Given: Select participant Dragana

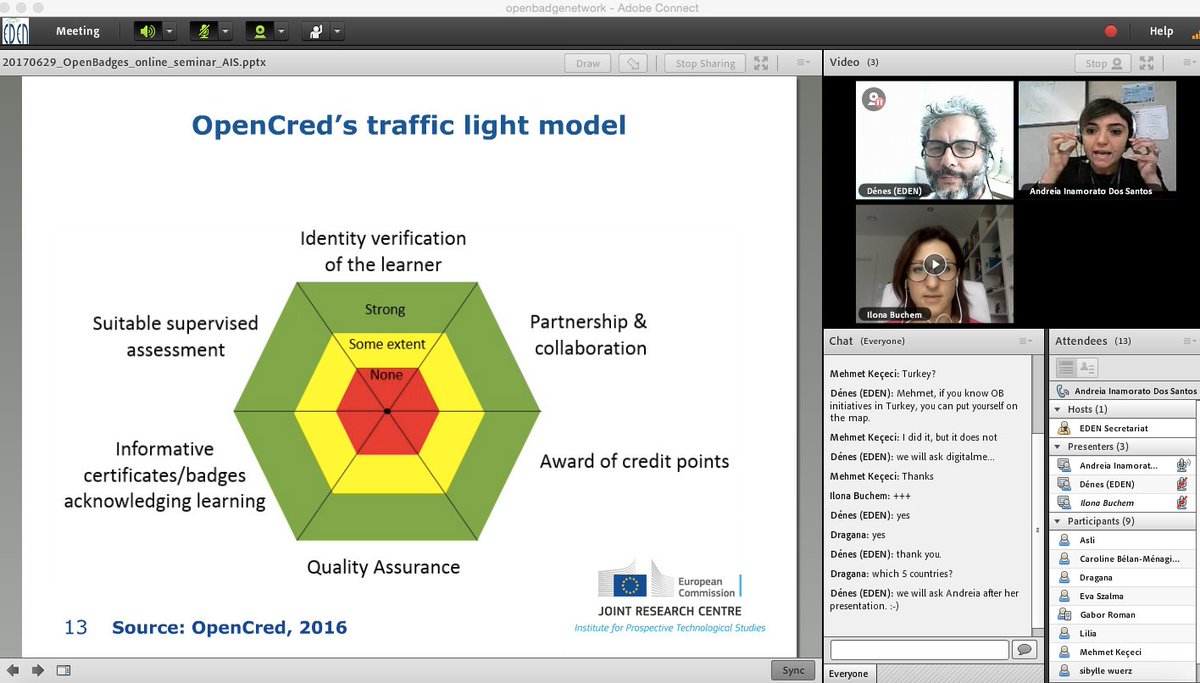Looking at the screenshot, I should pyautogui.click(x=1124, y=578).
